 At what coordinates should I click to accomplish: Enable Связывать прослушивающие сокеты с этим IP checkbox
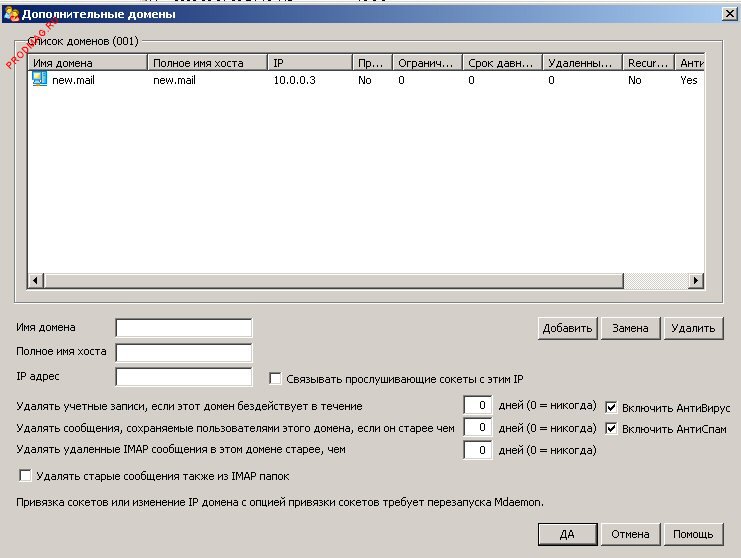(x=276, y=379)
